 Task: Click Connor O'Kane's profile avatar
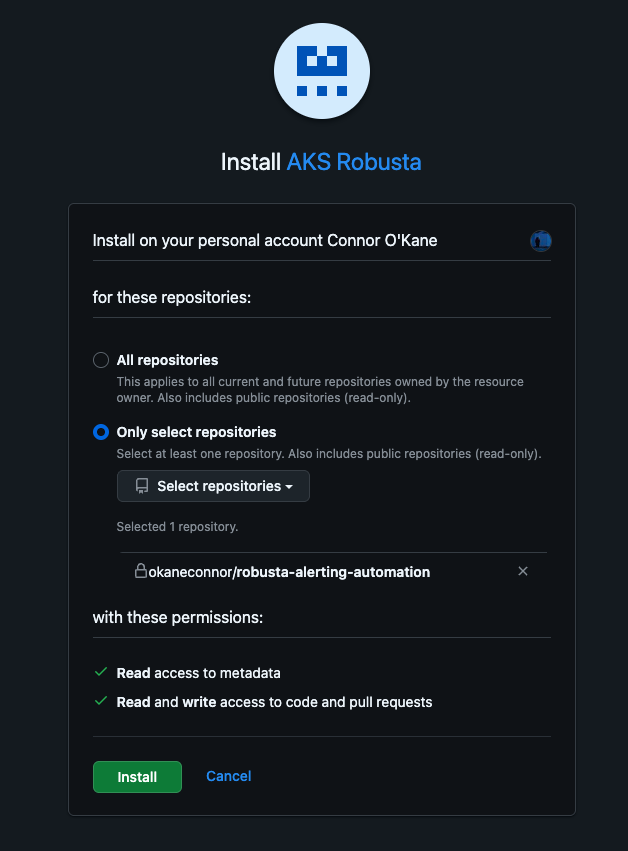pyautogui.click(x=540, y=240)
